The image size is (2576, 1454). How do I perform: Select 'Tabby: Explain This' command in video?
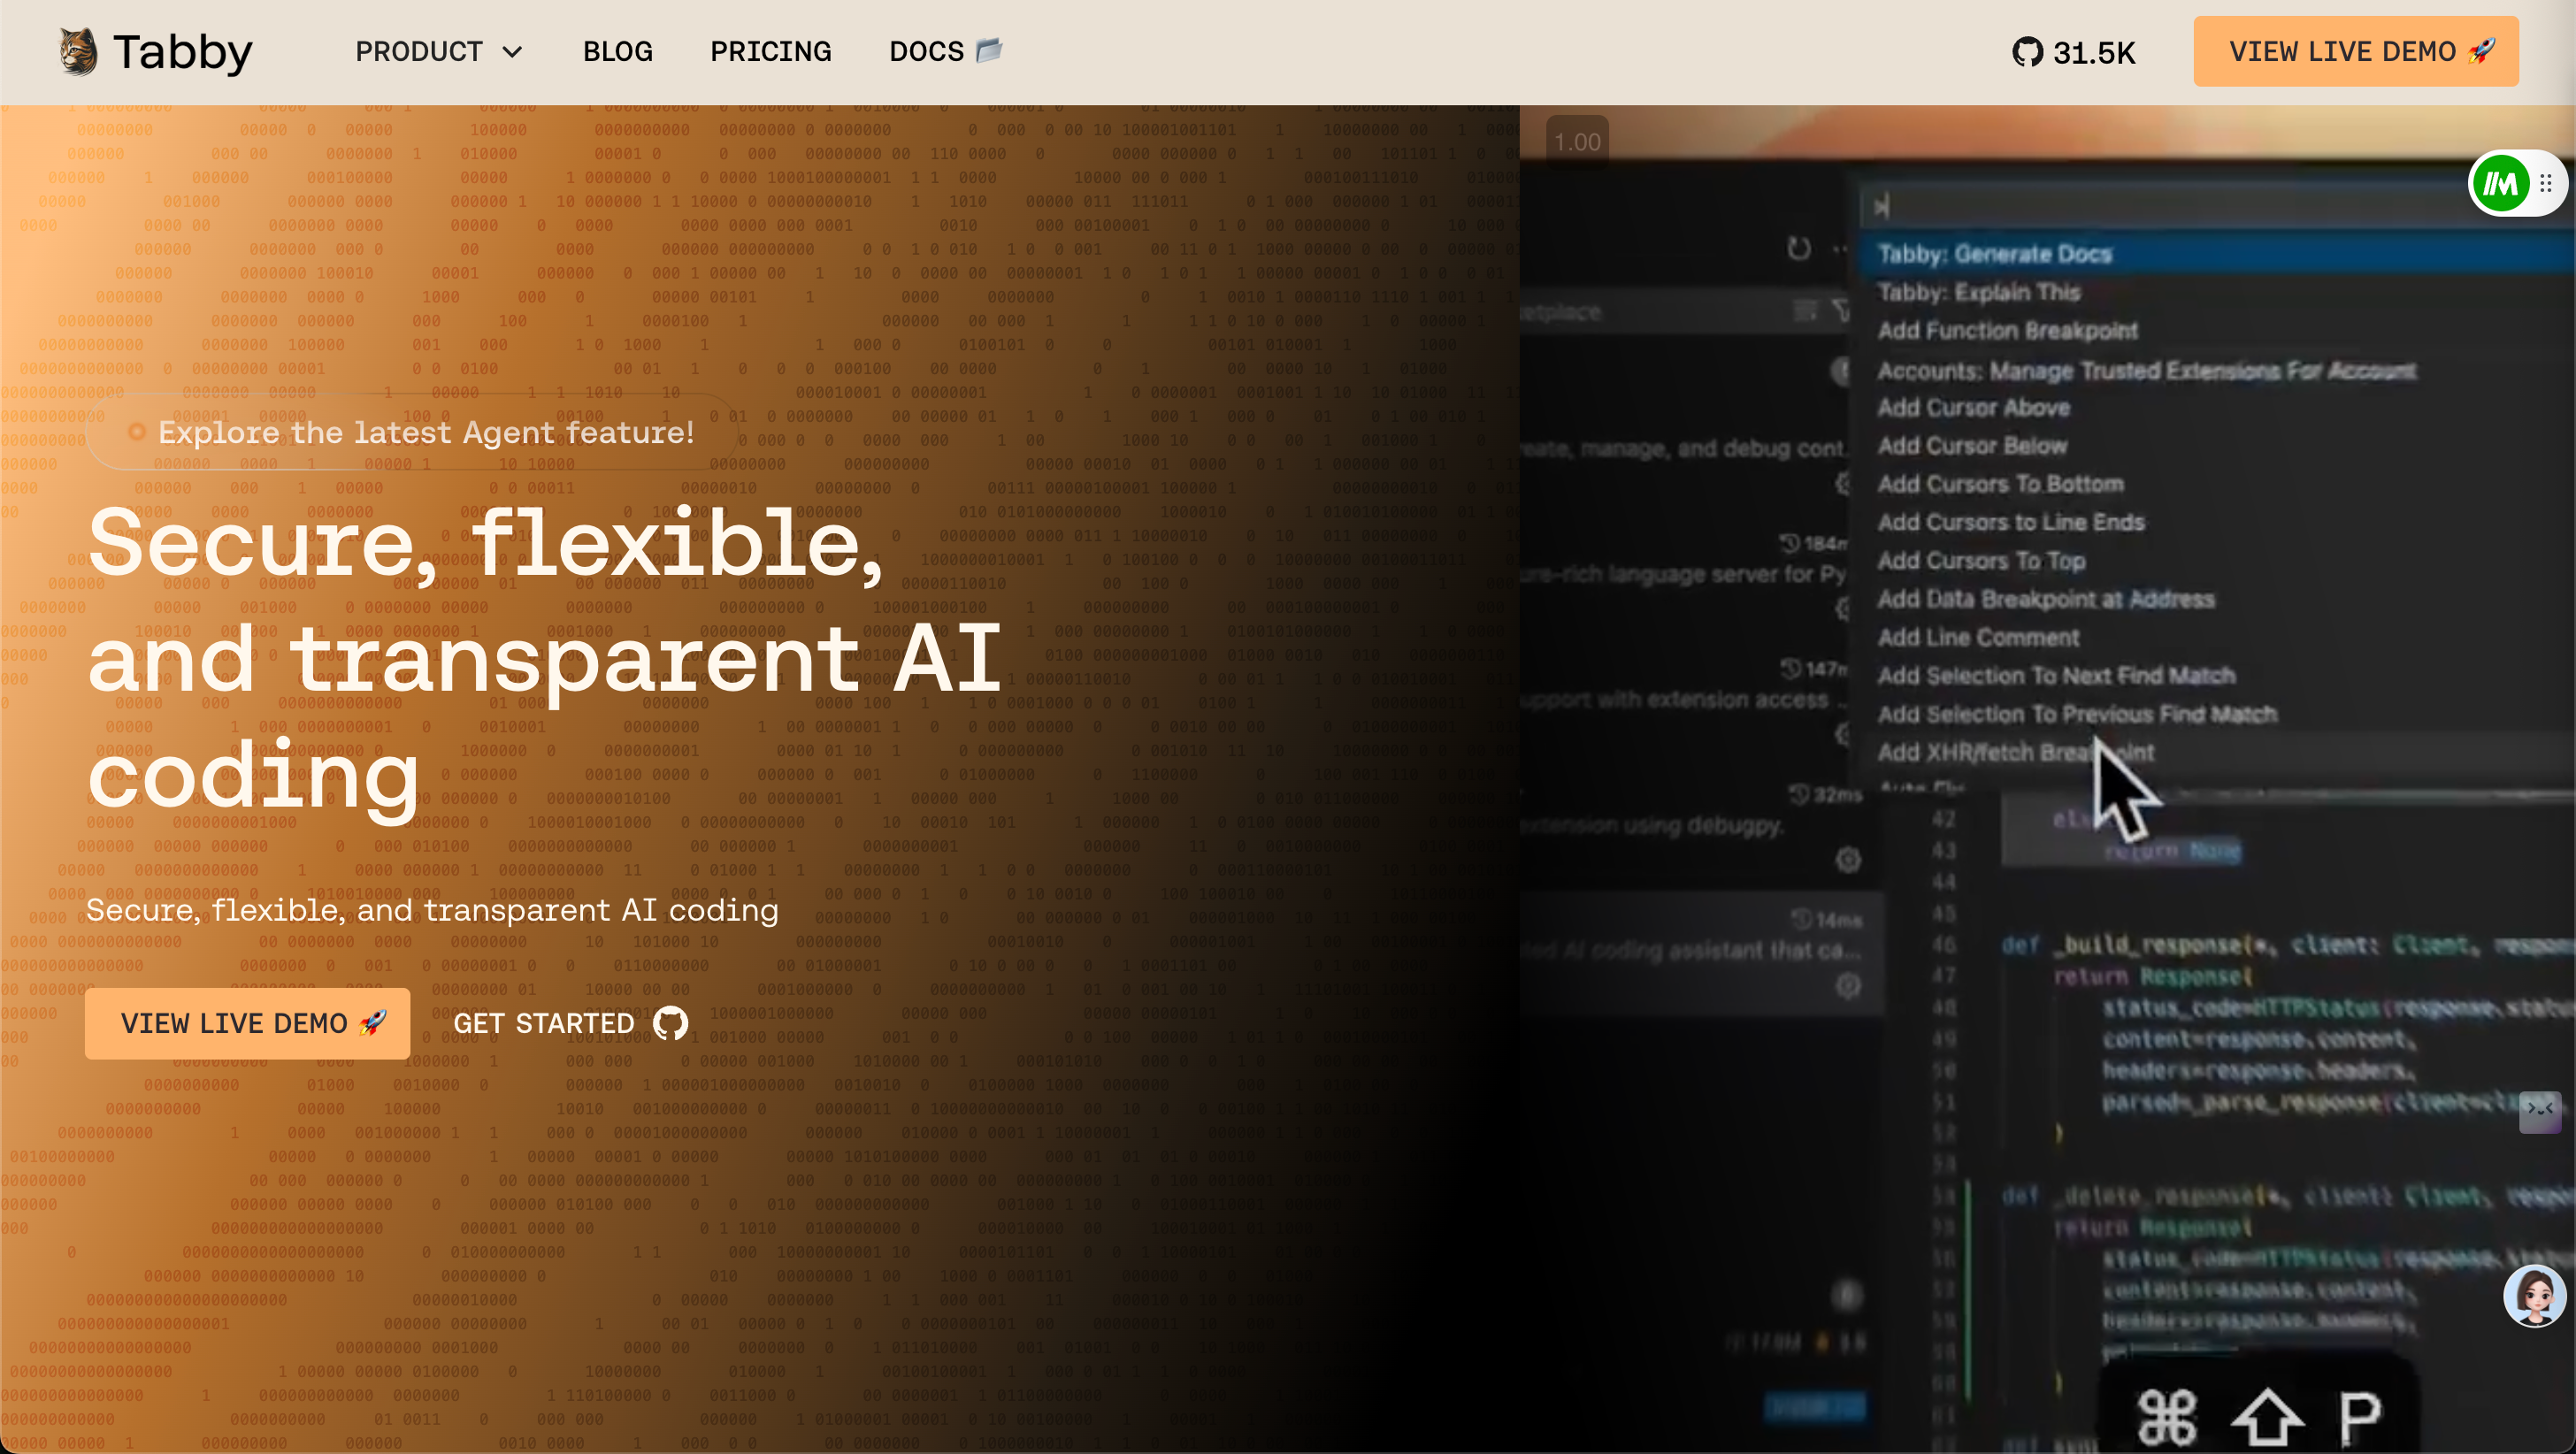click(2216, 292)
